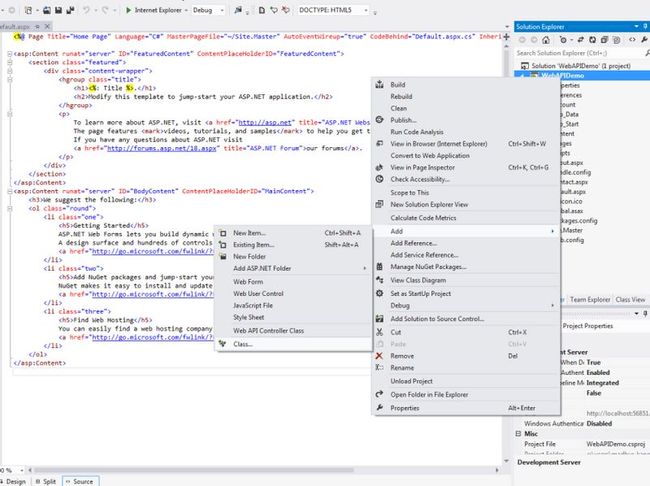Click the Open File toolbar icon
Viewport: 650px width, 486px height.
tap(47, 10)
